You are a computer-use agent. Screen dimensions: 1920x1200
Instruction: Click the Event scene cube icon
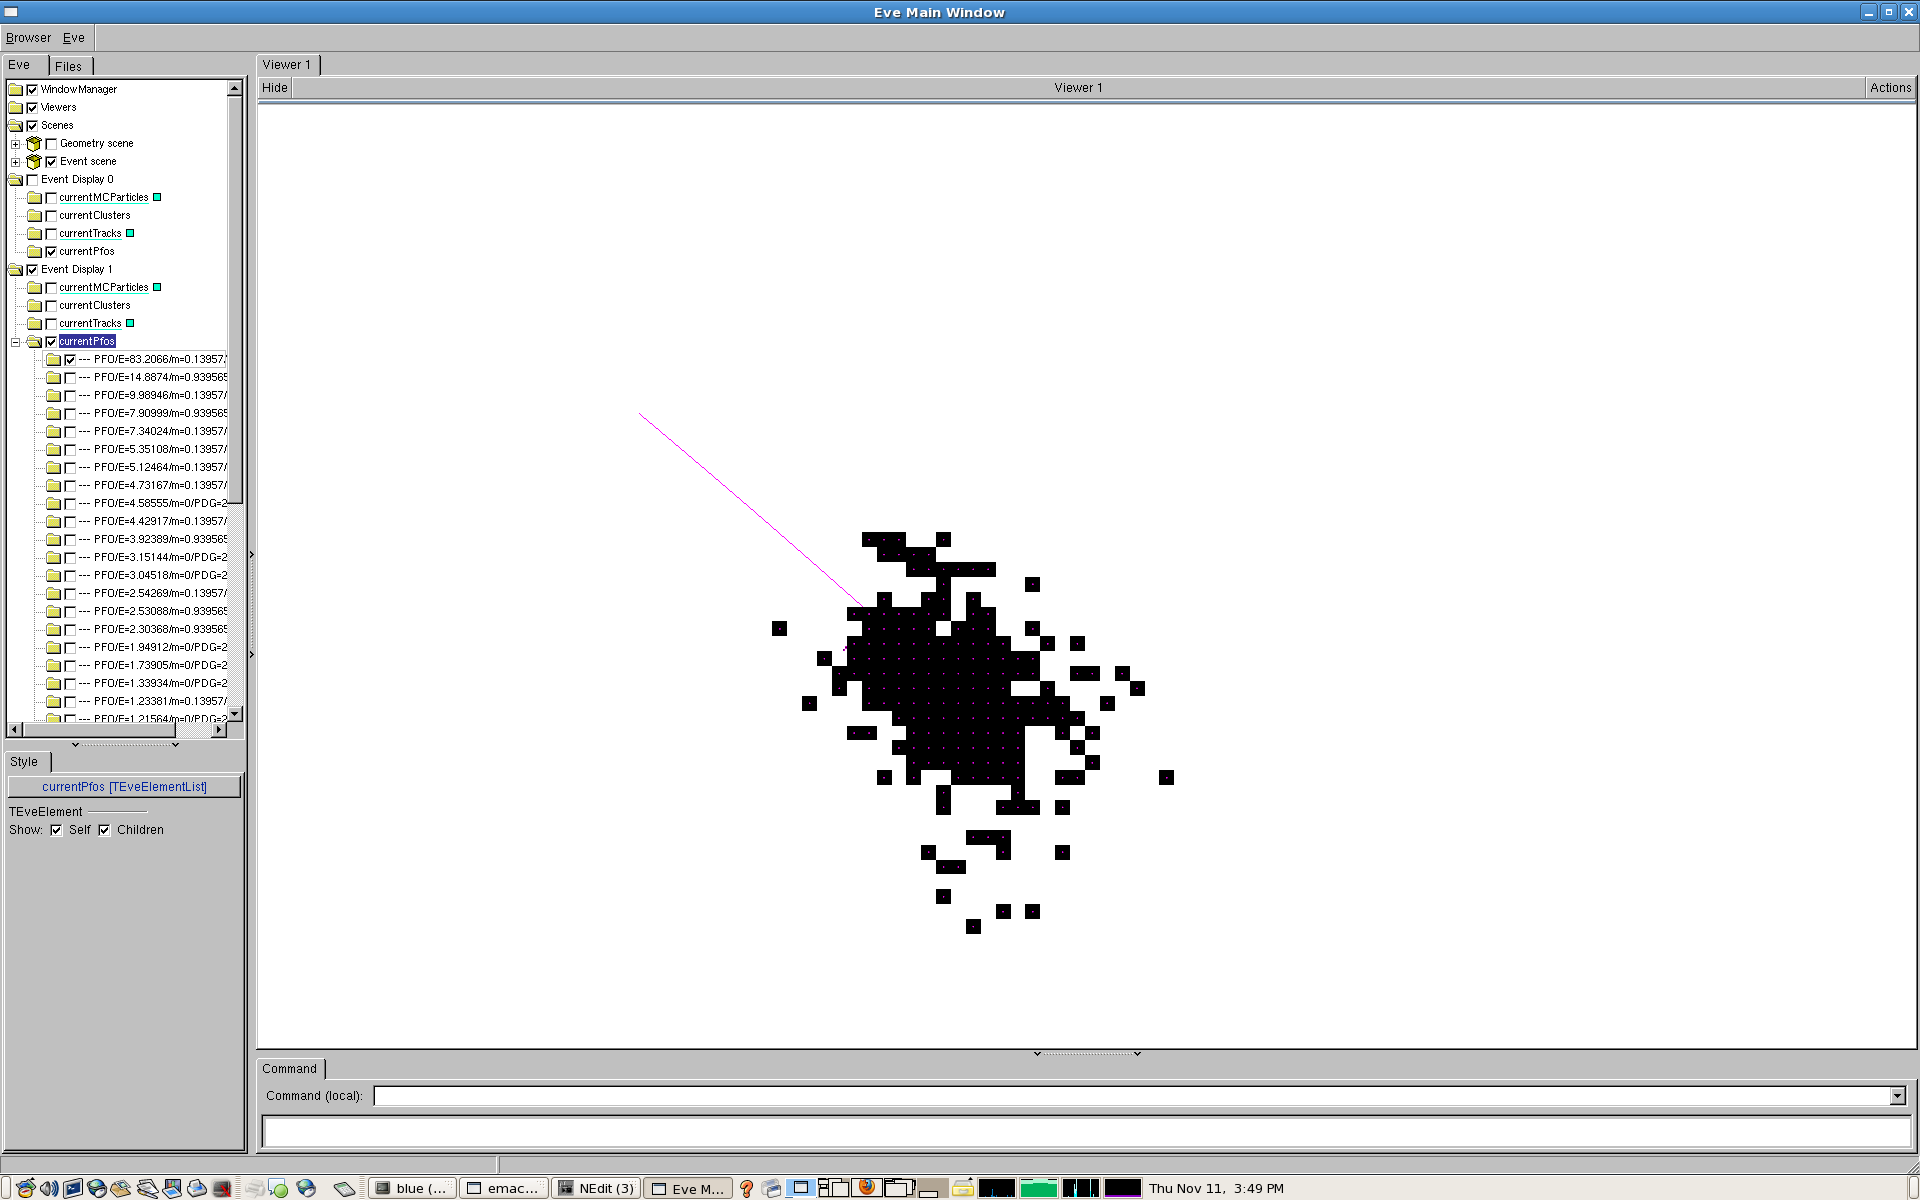point(34,162)
